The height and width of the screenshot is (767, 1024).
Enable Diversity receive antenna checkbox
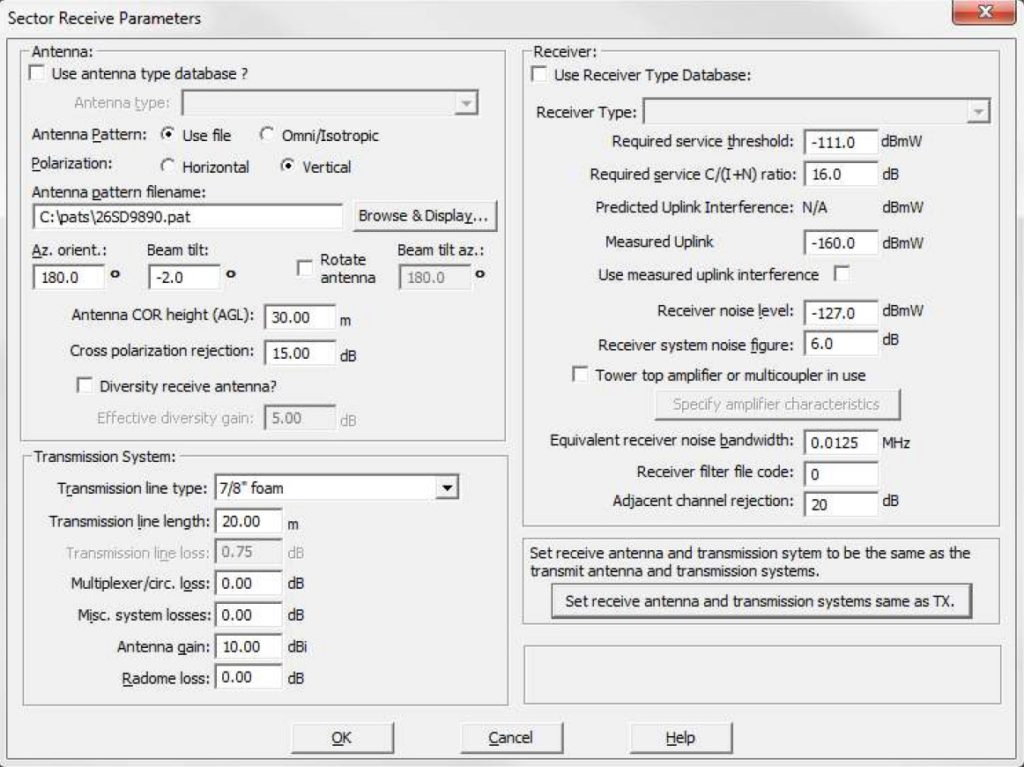tap(85, 385)
